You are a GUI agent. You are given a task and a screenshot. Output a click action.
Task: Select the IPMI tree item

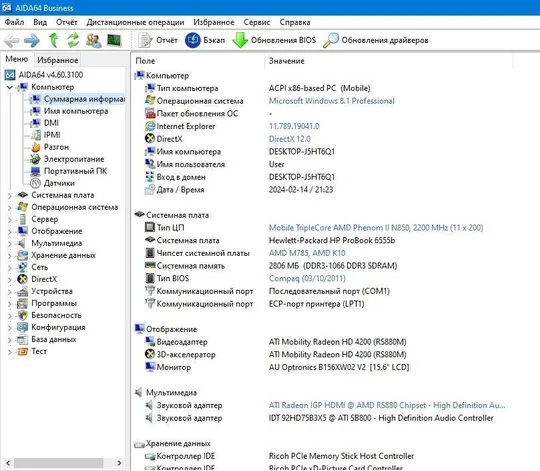[x=52, y=135]
